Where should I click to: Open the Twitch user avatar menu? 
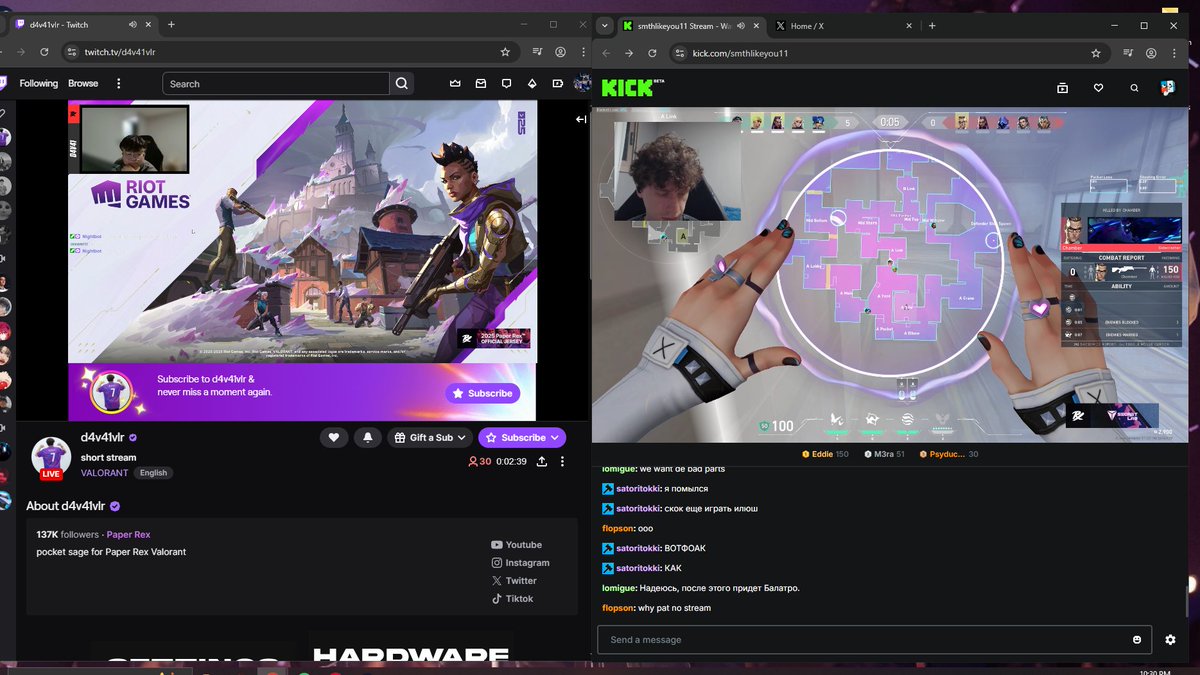[x=582, y=84]
